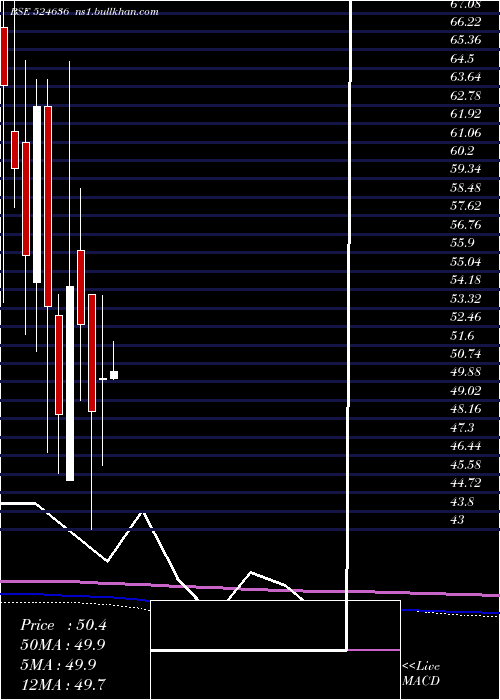This screenshot has height=700, width=500.
Task: Select the 64.5 price axis label
Action: 462,59
